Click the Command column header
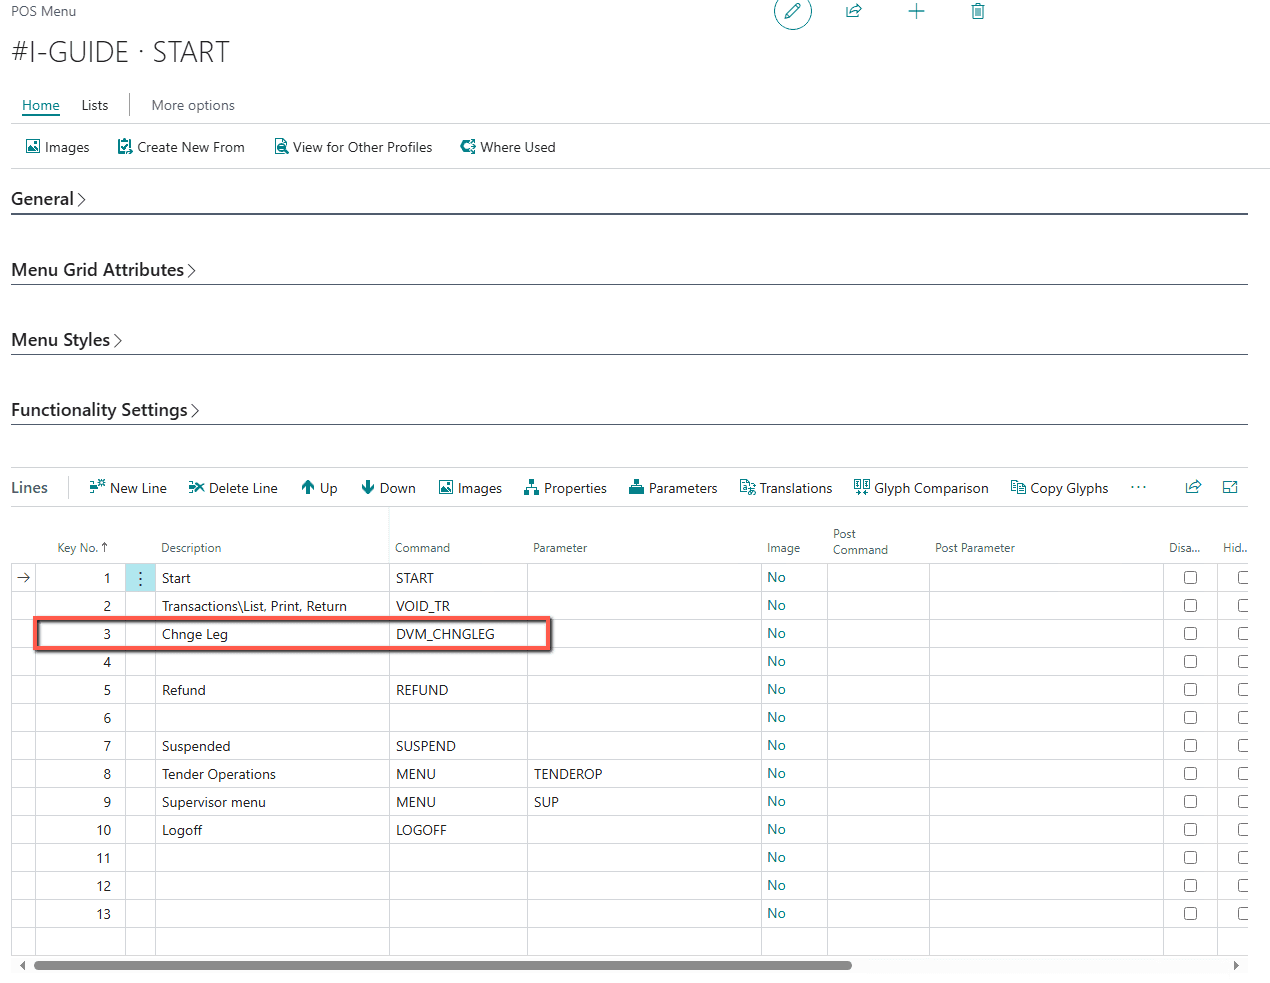 [422, 548]
